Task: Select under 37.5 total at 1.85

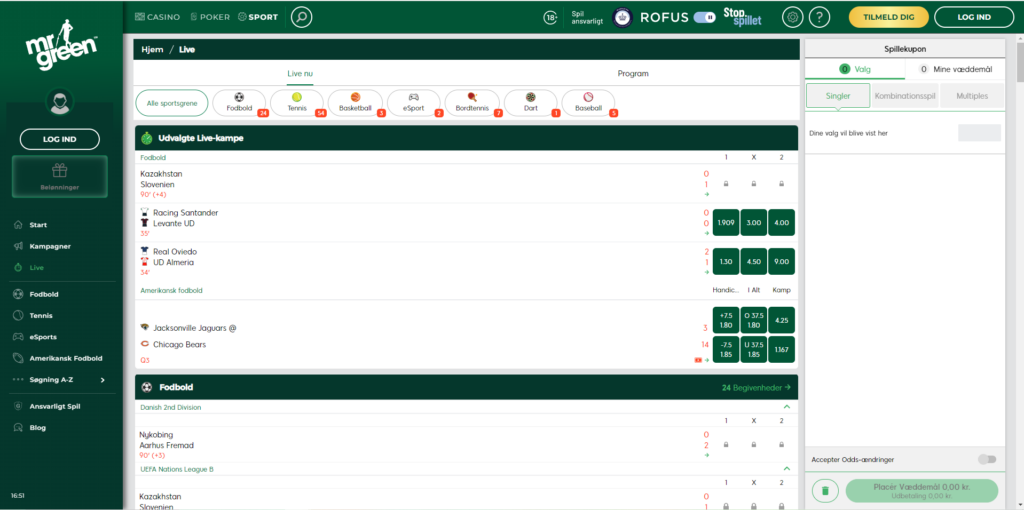Action: (754, 349)
